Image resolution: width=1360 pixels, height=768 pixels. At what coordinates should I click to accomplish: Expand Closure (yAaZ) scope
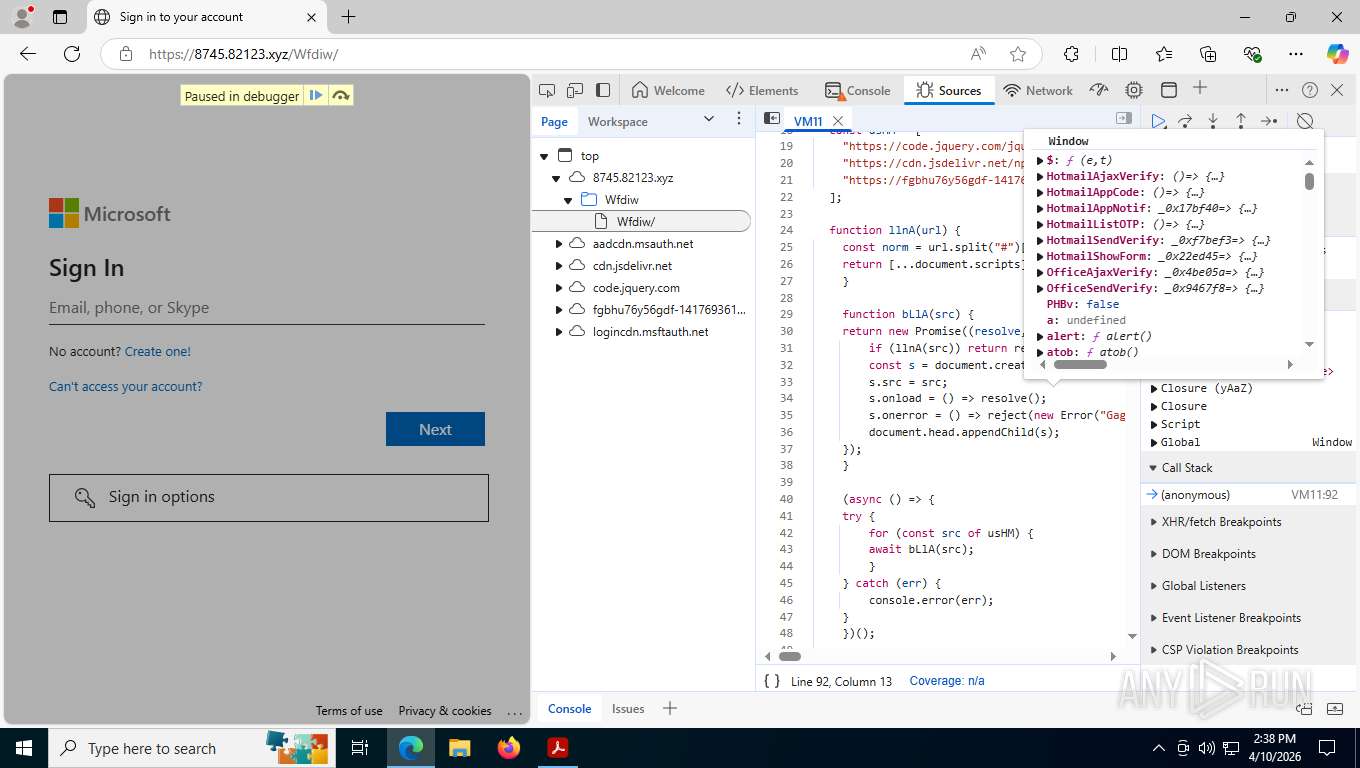[x=1154, y=388]
